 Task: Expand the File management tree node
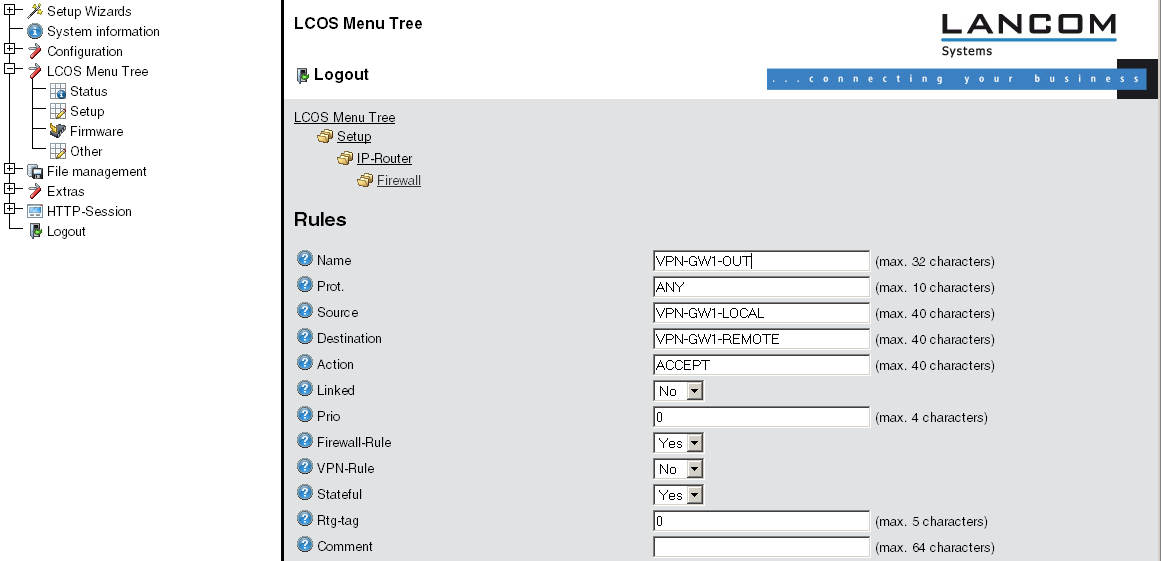(9, 169)
